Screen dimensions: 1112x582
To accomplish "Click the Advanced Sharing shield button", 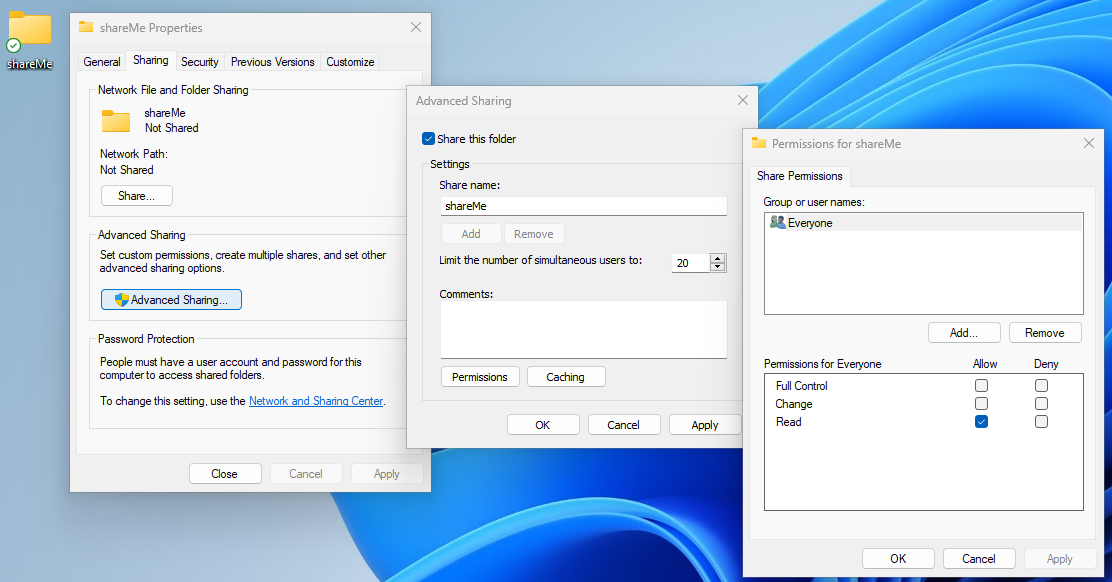I will click(171, 299).
